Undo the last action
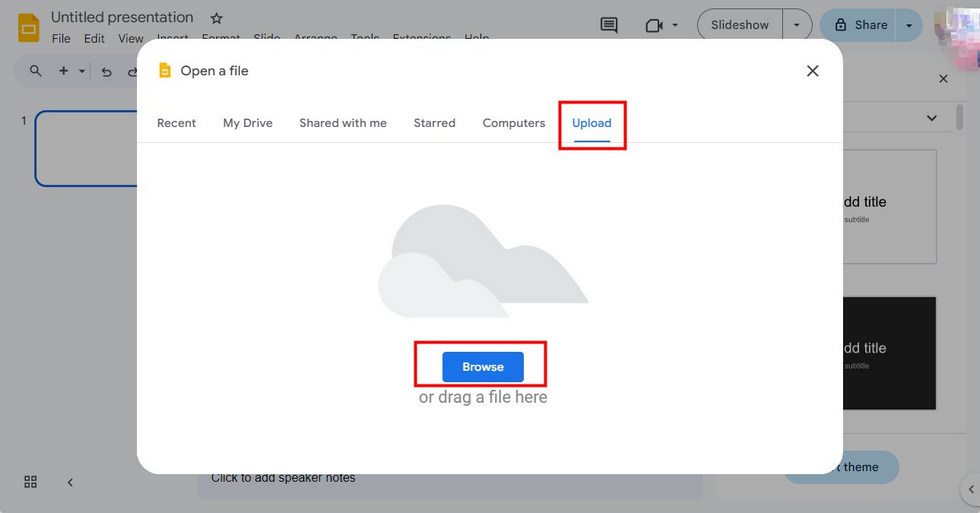Image resolution: width=980 pixels, height=513 pixels. (106, 72)
